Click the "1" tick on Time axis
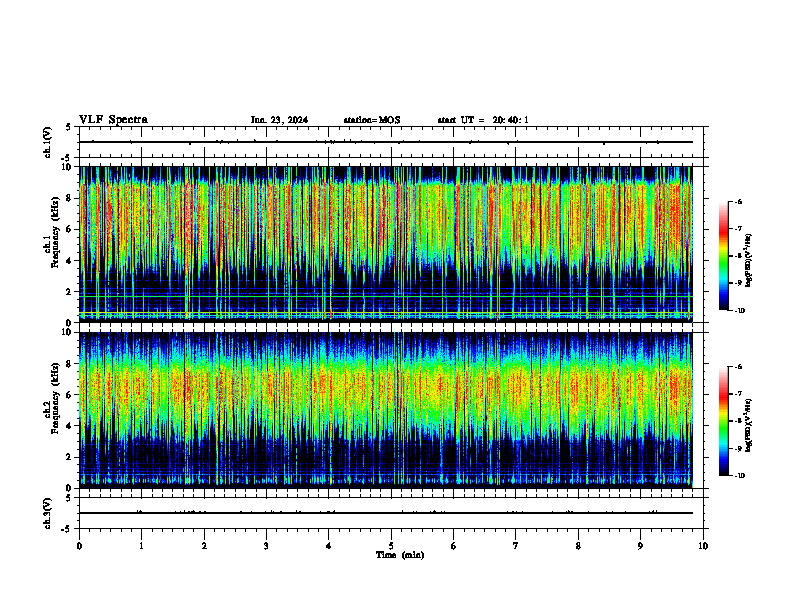Screen dimensions: 792x612 coord(141,546)
